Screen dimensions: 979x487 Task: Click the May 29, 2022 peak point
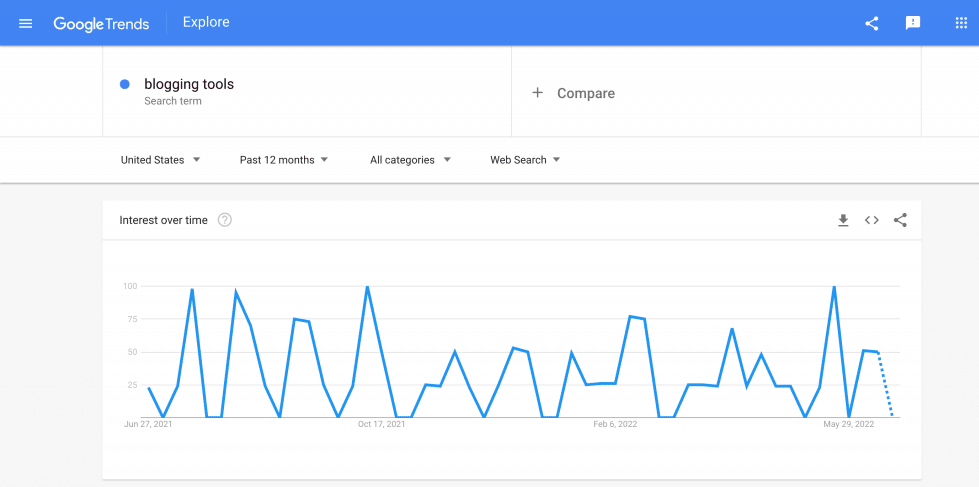point(834,287)
